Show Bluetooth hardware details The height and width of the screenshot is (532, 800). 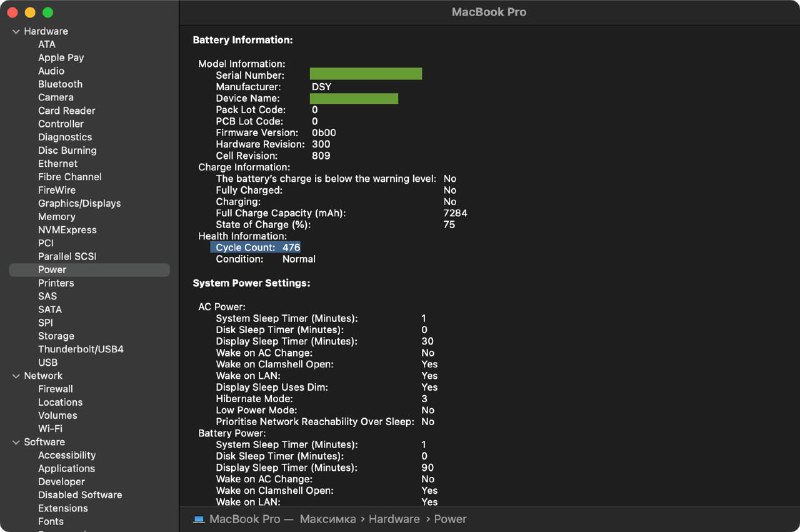pos(60,84)
